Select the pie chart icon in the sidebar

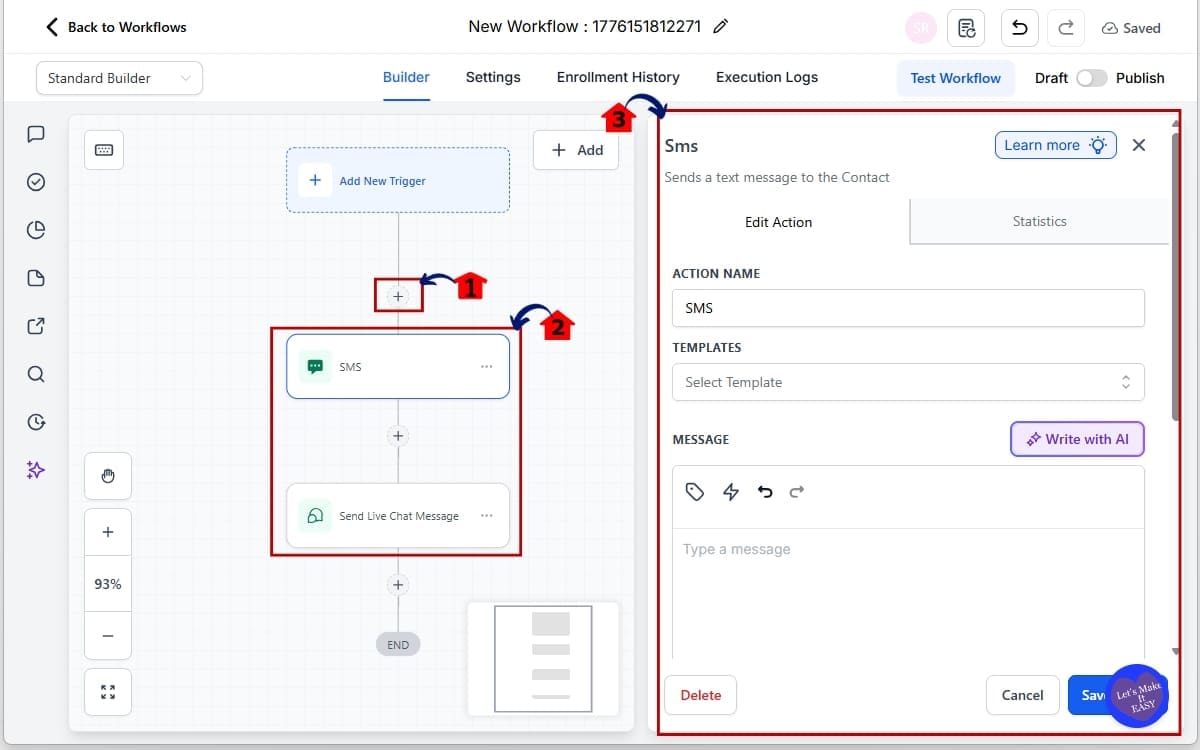(36, 230)
